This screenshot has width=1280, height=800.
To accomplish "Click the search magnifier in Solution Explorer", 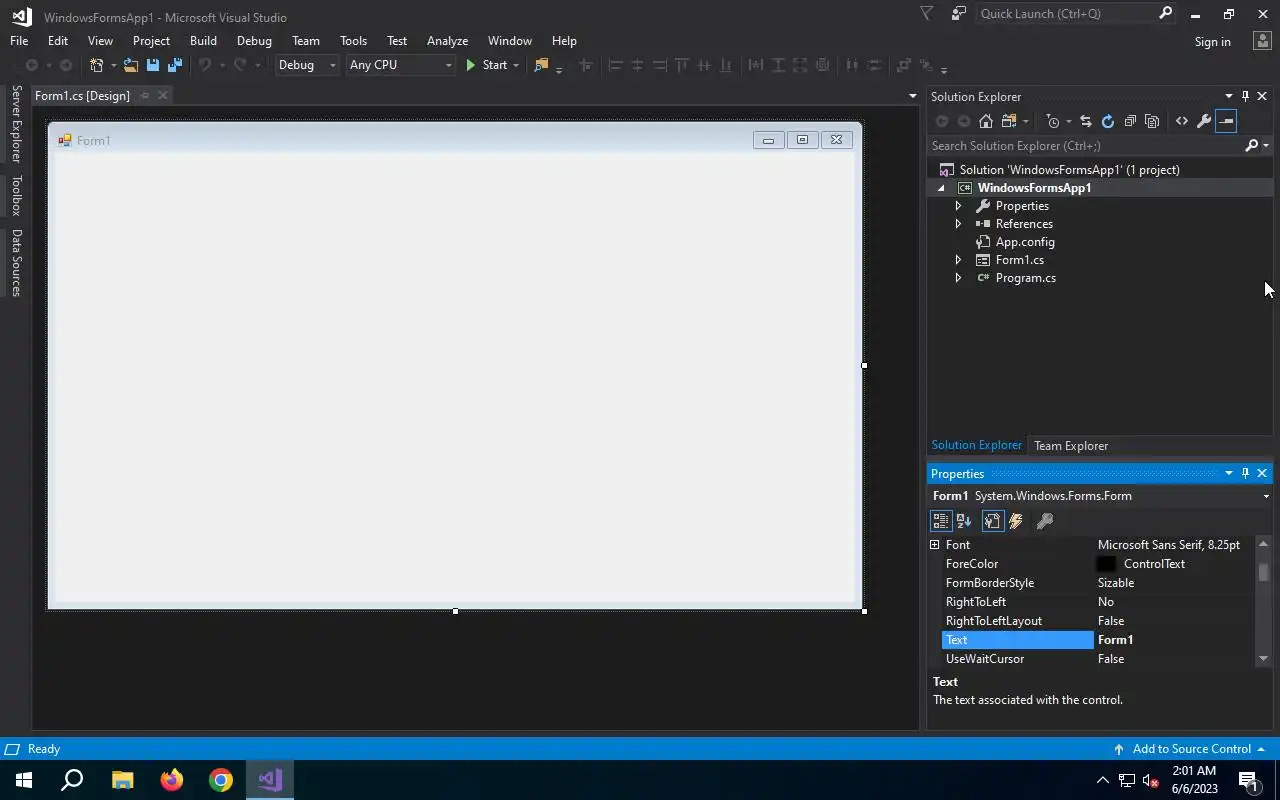I will (x=1251, y=145).
